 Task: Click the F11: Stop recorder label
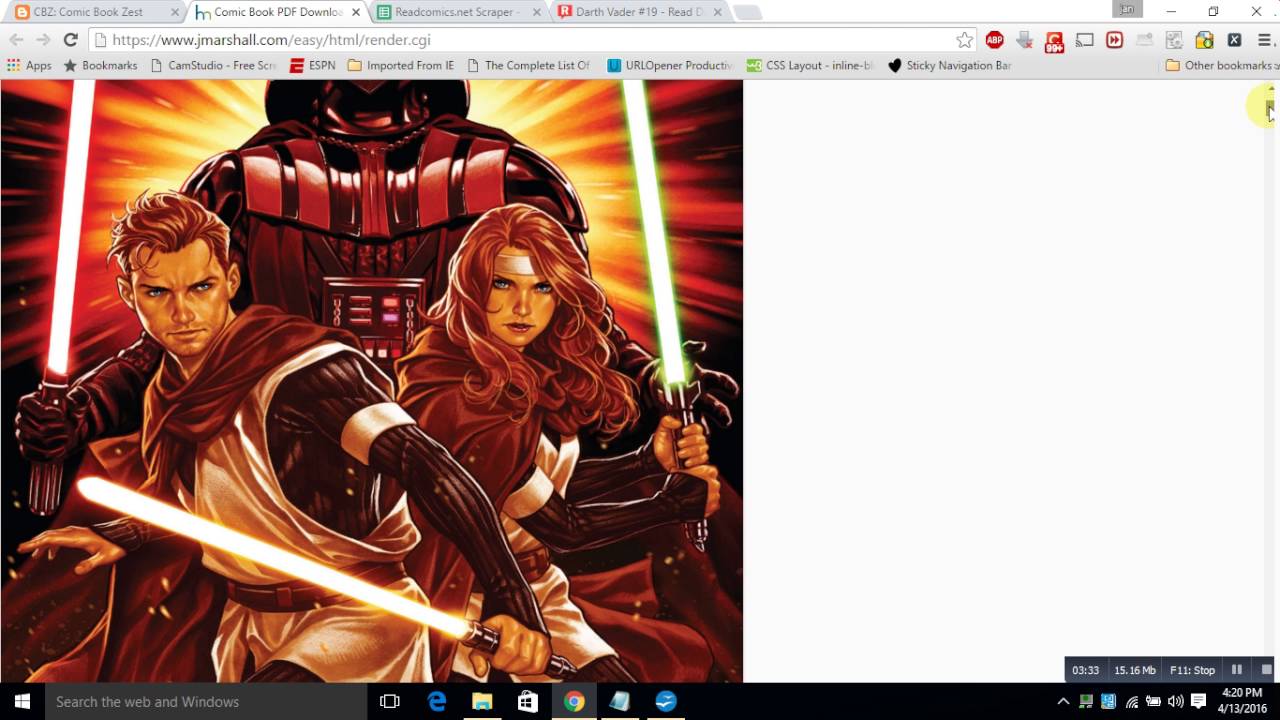click(1192, 670)
